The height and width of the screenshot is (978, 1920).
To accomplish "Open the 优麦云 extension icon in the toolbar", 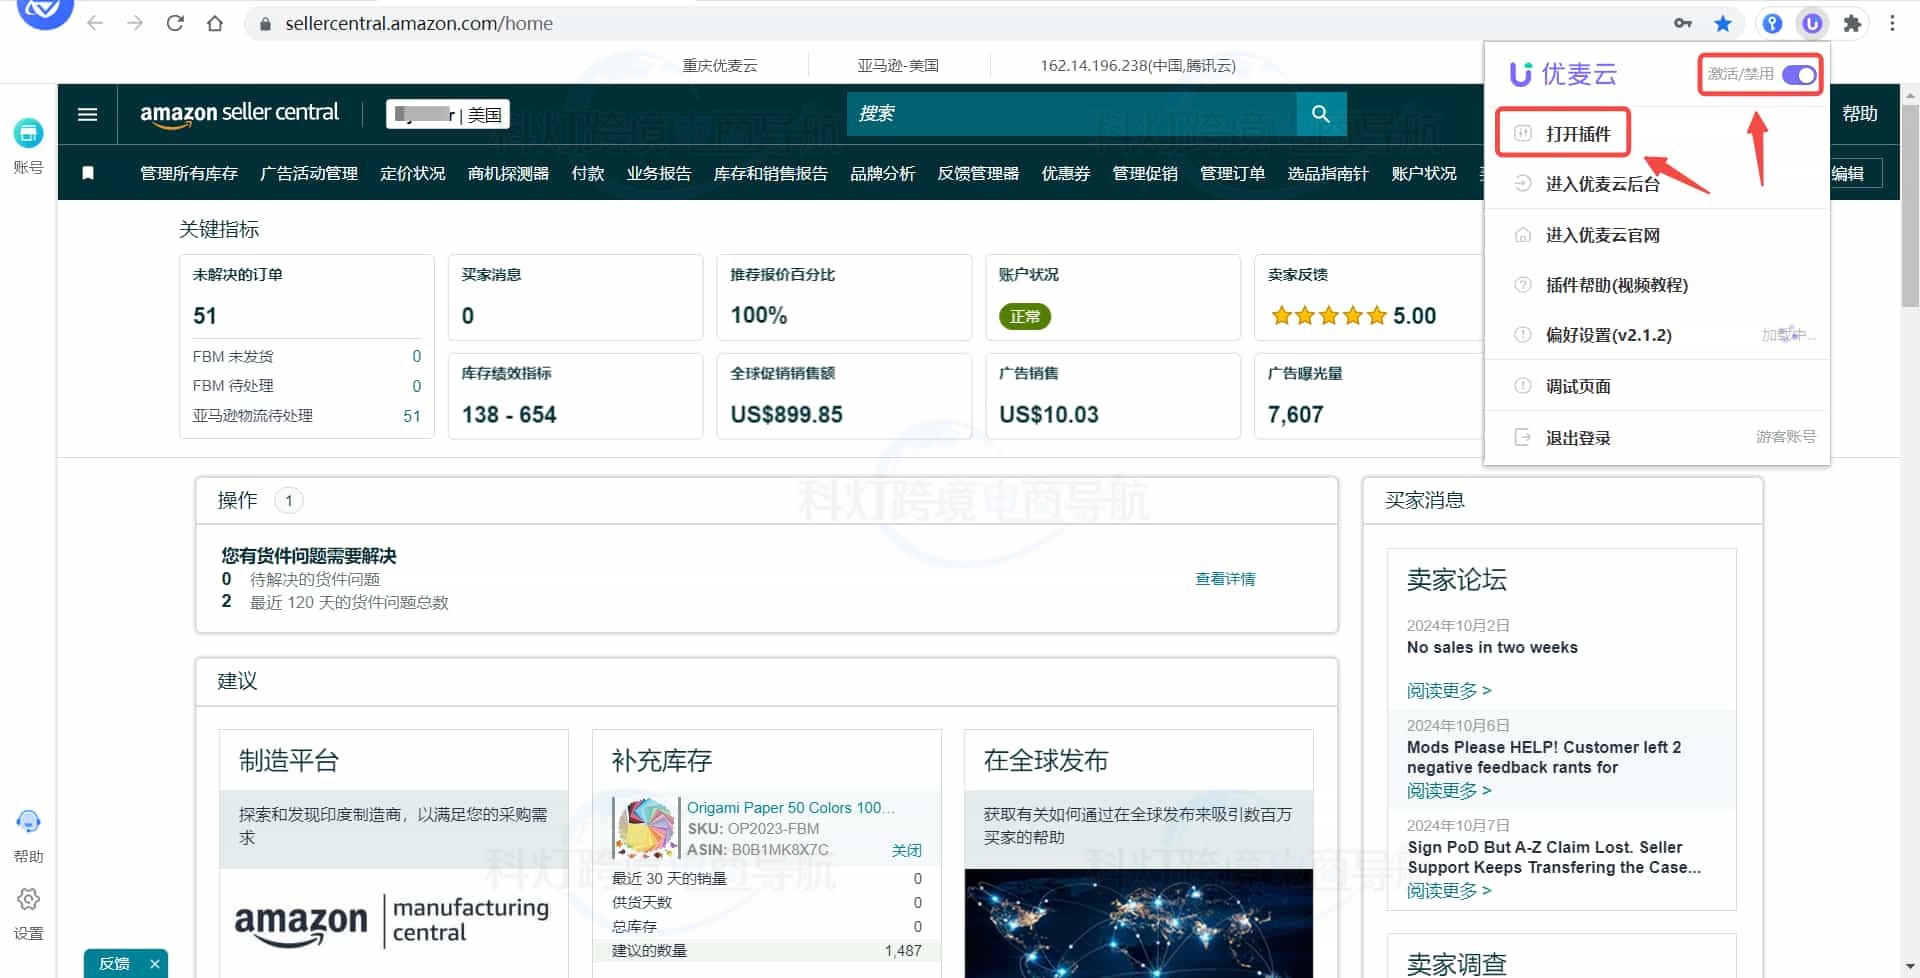I will (x=1812, y=23).
